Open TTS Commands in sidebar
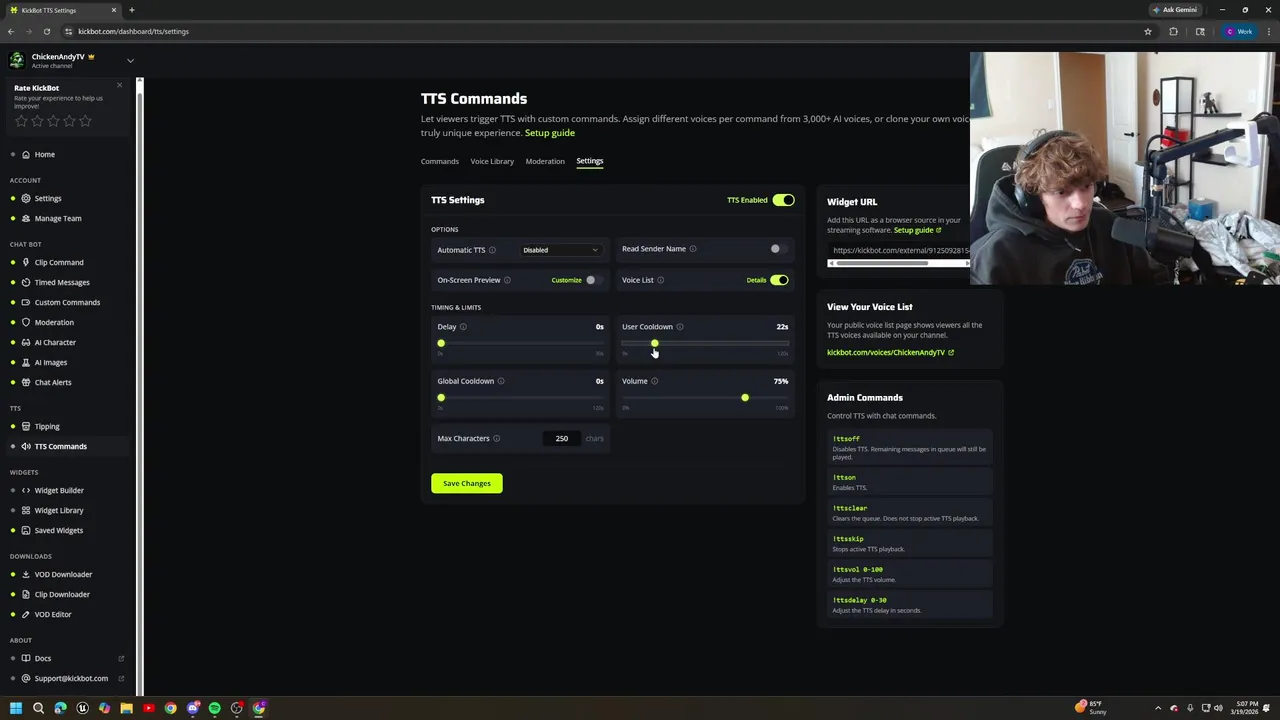Screen dimensions: 1280x720 click(60, 446)
